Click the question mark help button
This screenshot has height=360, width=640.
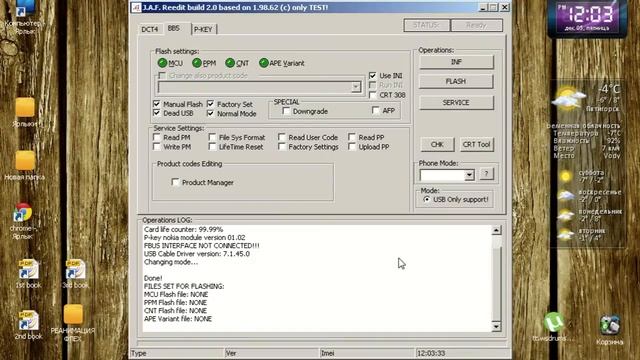coord(486,174)
